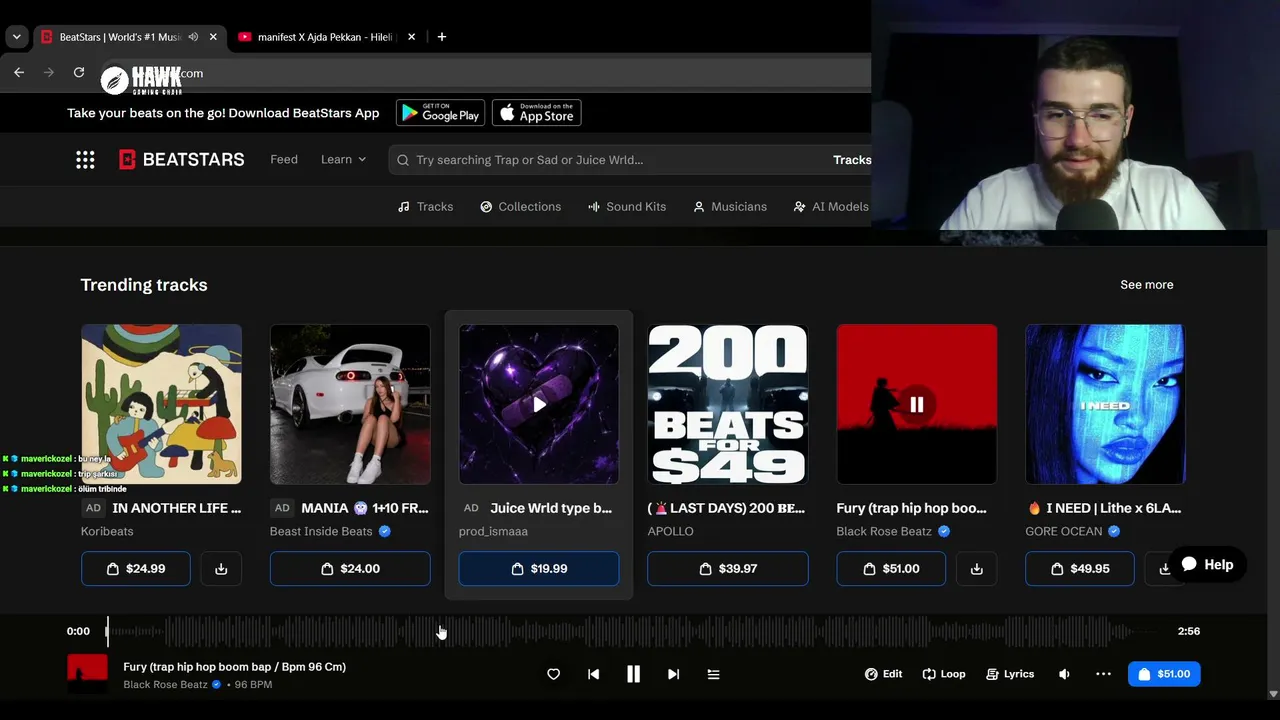Screen dimensions: 1280x720
Task: Close the BeatStars browser tab
Action: (213, 37)
